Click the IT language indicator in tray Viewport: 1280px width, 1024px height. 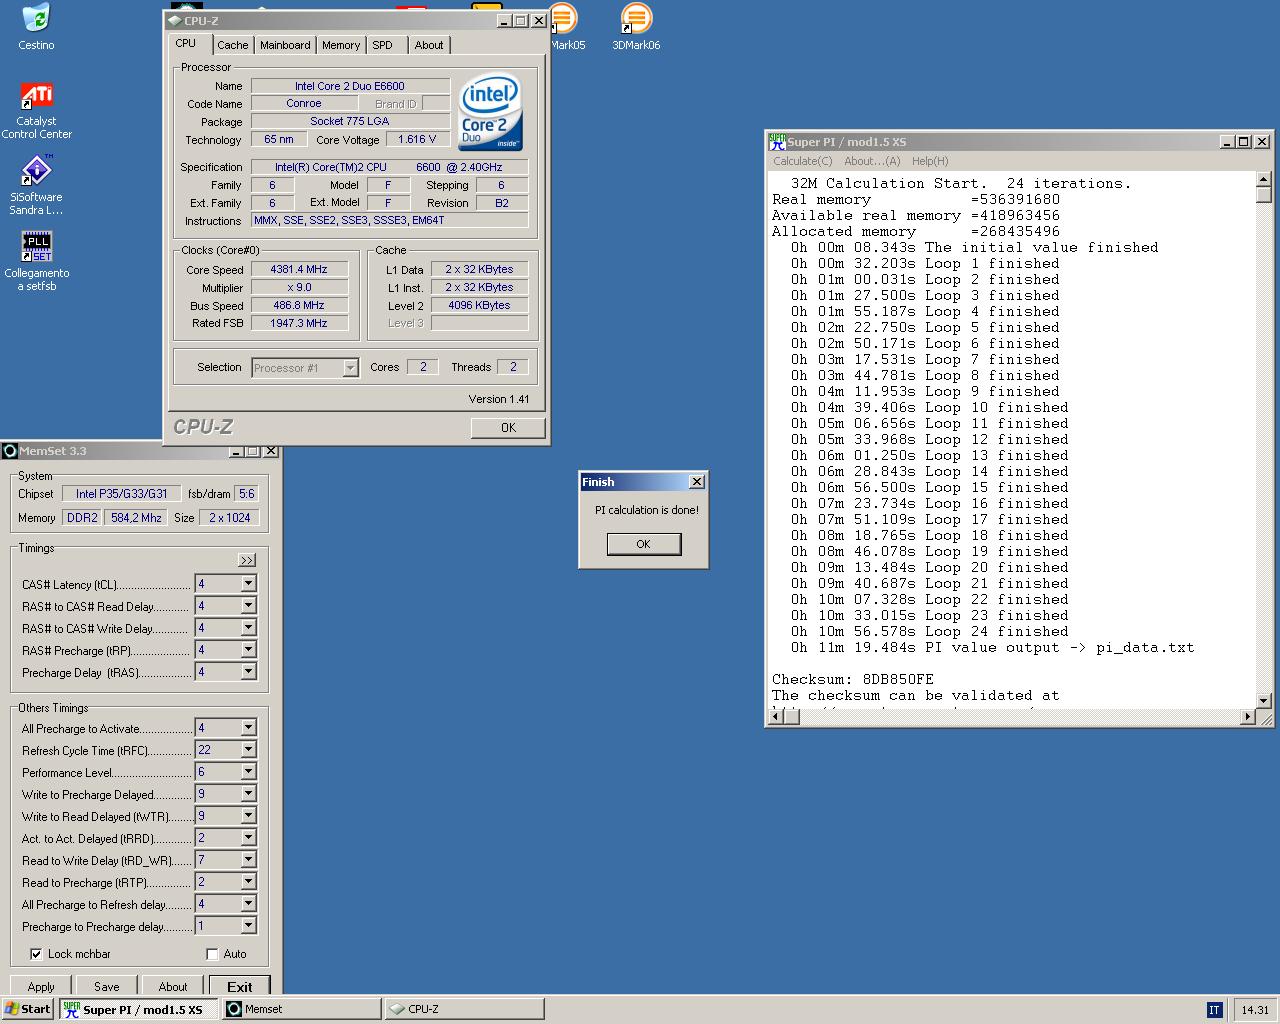pos(1214,1009)
